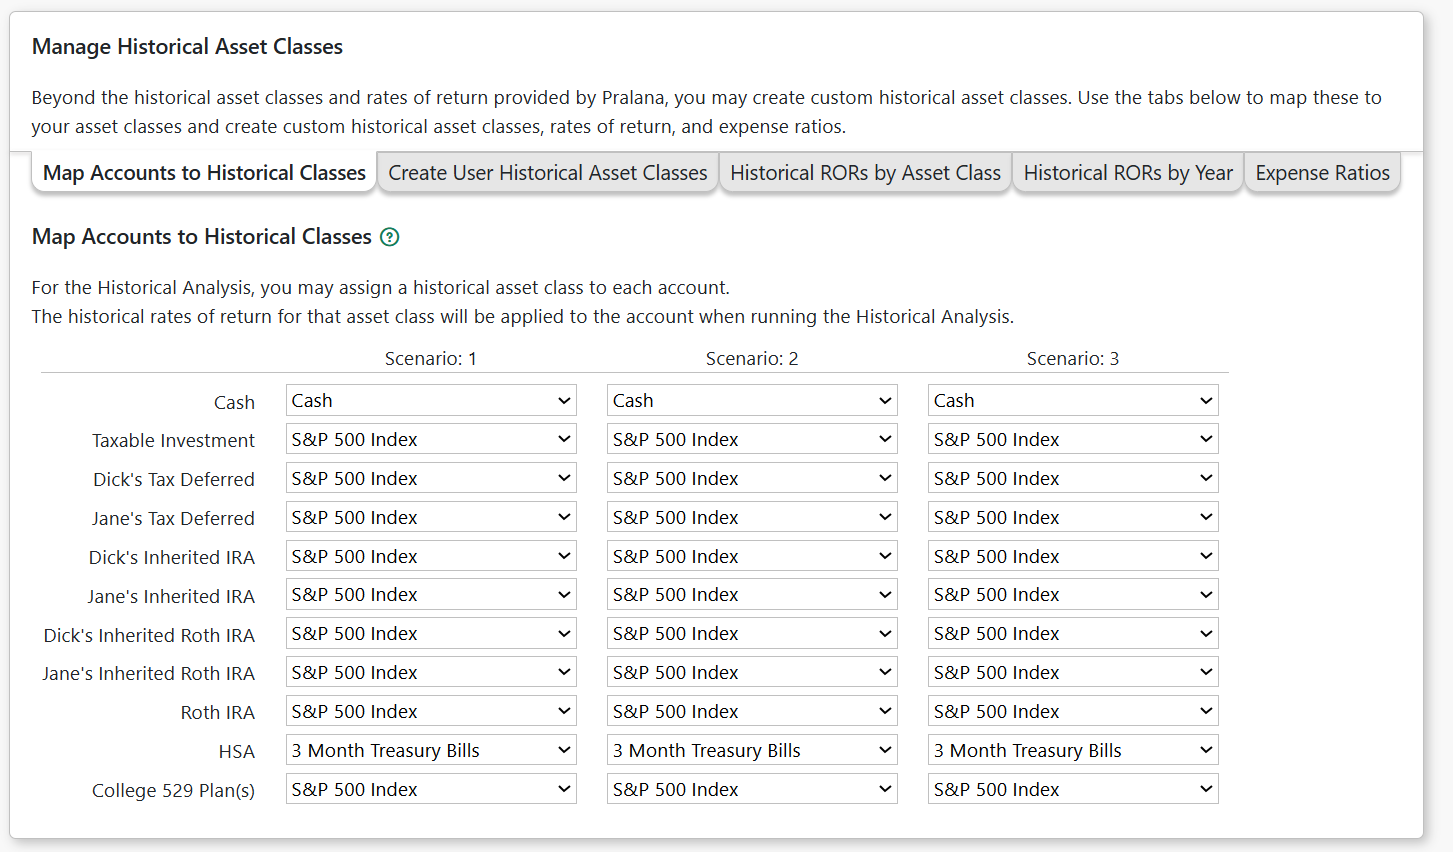Expand Scenario 1 Taxable Investment dropdown
The image size is (1453, 852).
pos(431,440)
